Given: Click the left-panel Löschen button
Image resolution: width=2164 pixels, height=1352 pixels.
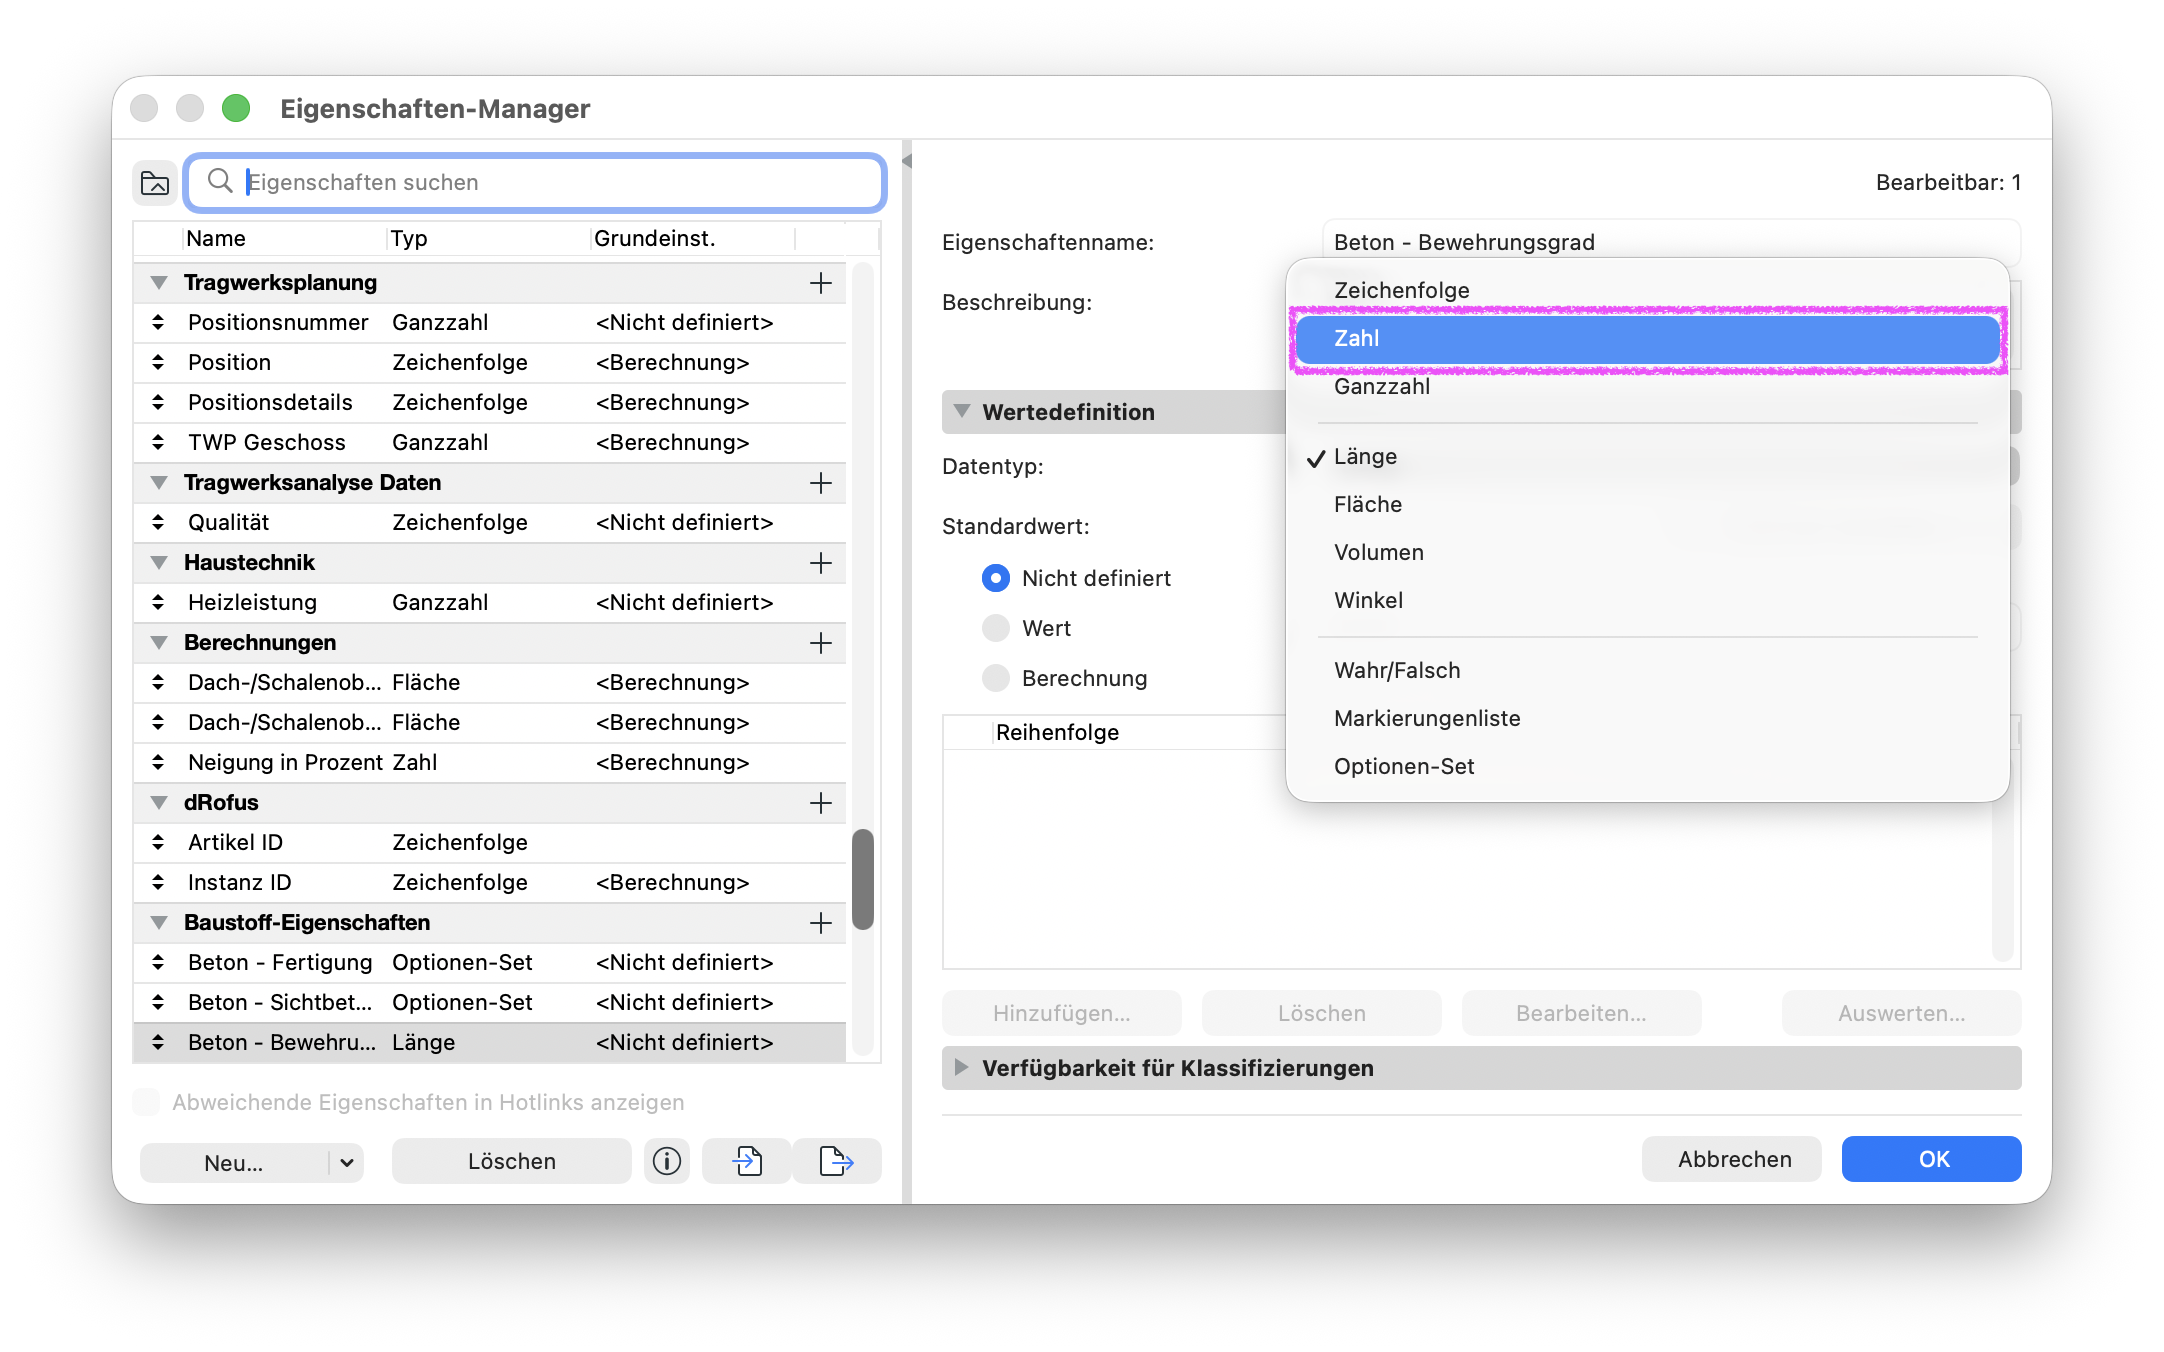Looking at the screenshot, I should [x=511, y=1161].
